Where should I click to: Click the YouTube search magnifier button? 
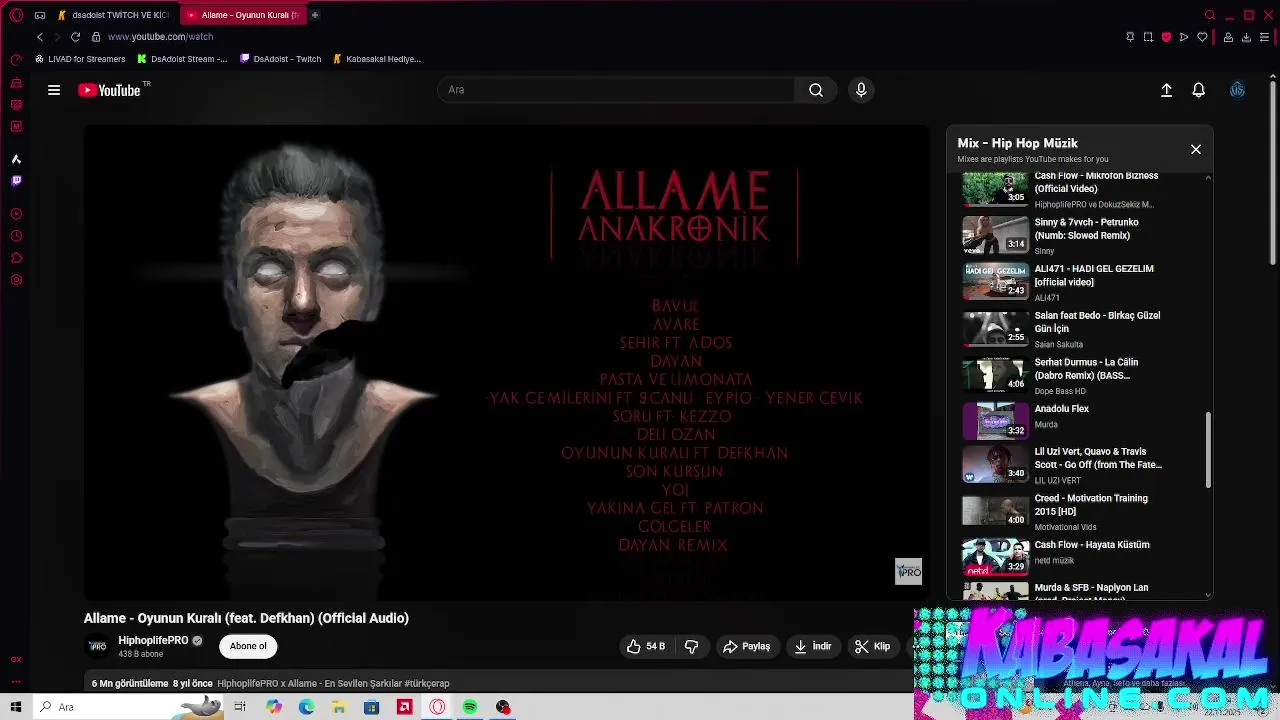[x=816, y=90]
